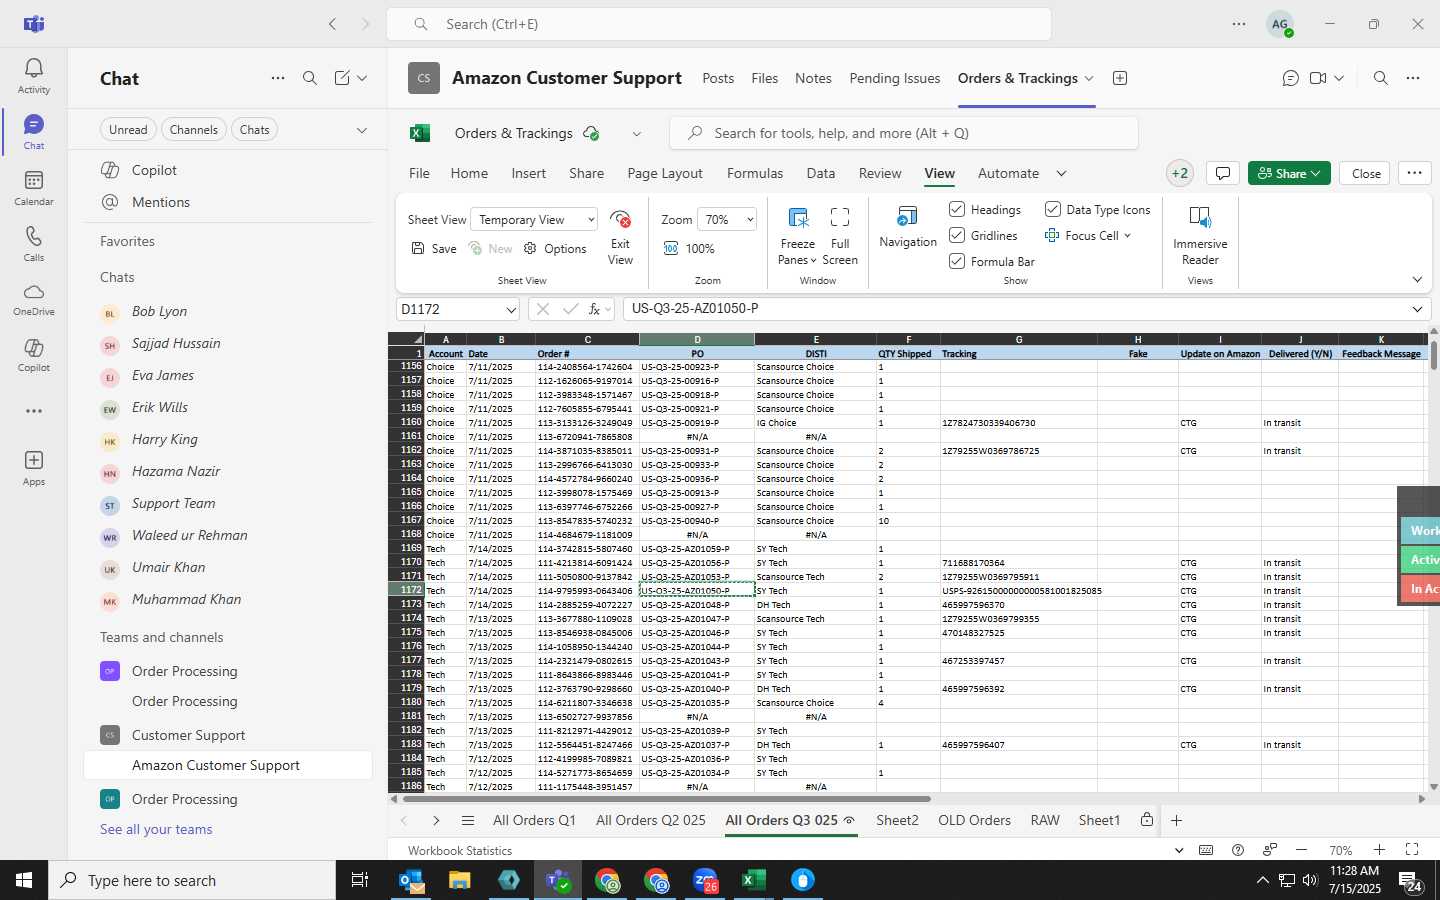
Task: Expand the Name Box dropdown
Action: (511, 310)
